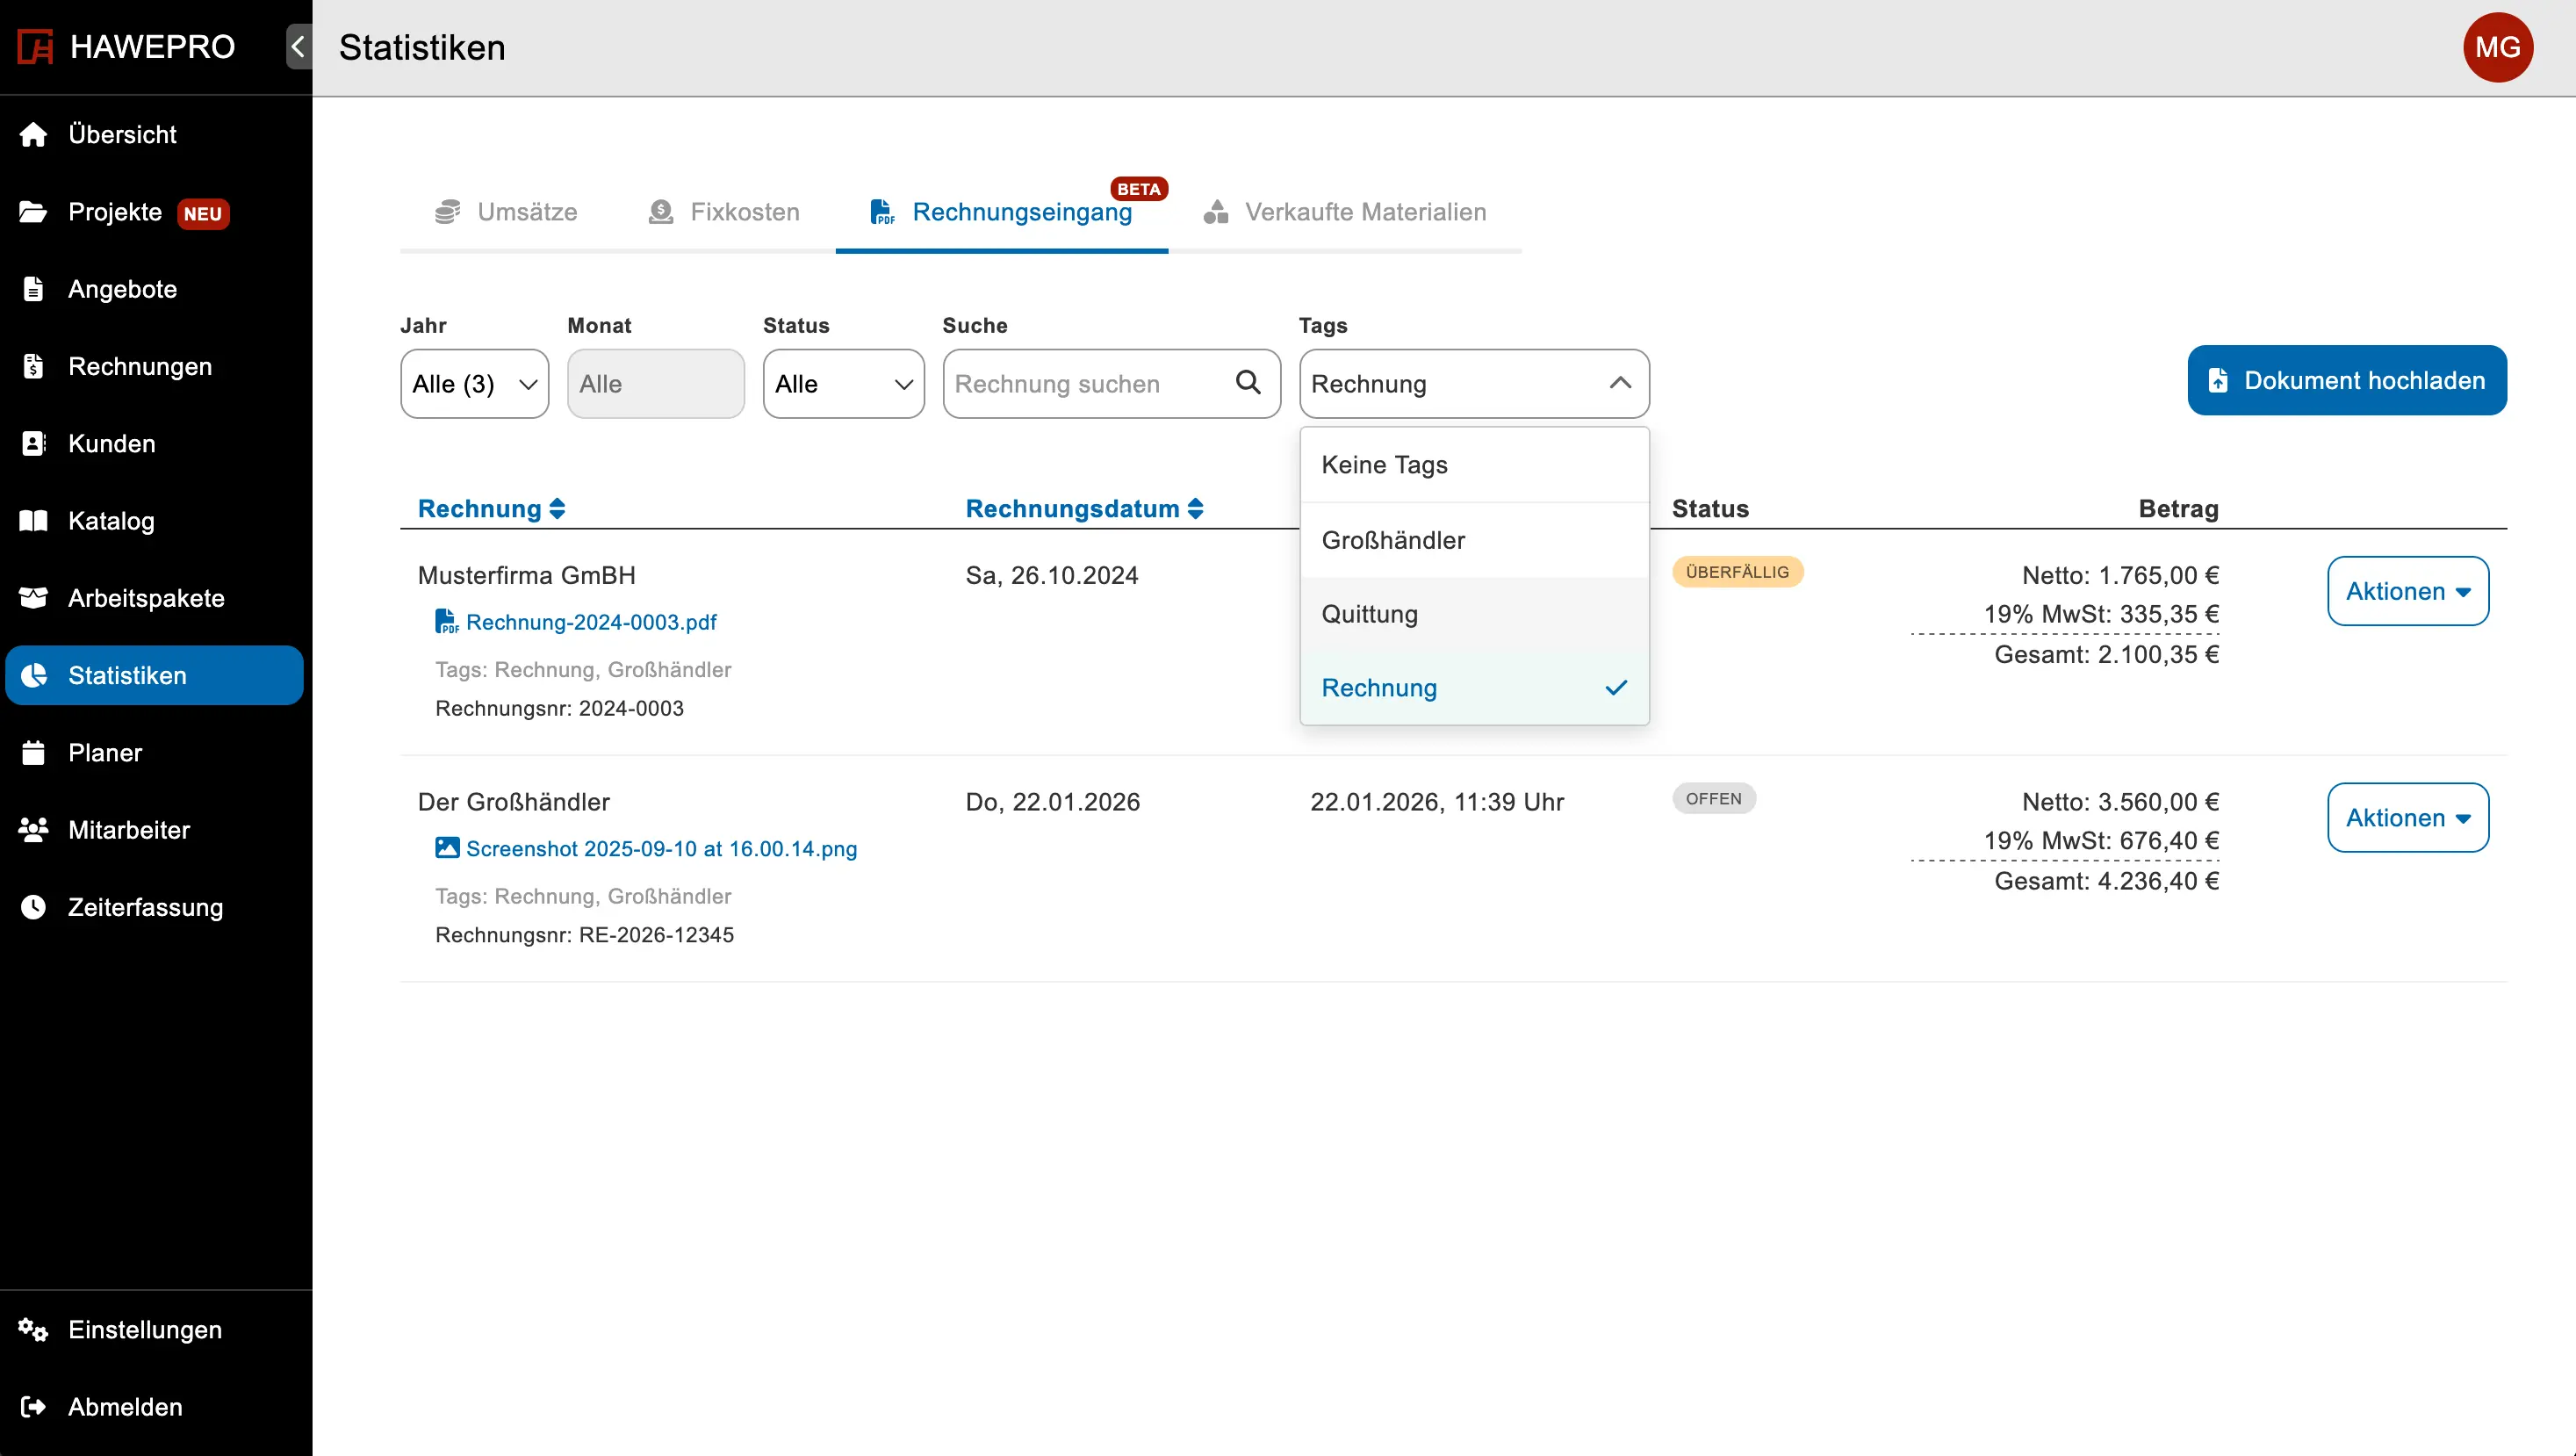Deselect the checked Rechnung tag option
Screen dimensions: 2576x1456
(x=1473, y=688)
